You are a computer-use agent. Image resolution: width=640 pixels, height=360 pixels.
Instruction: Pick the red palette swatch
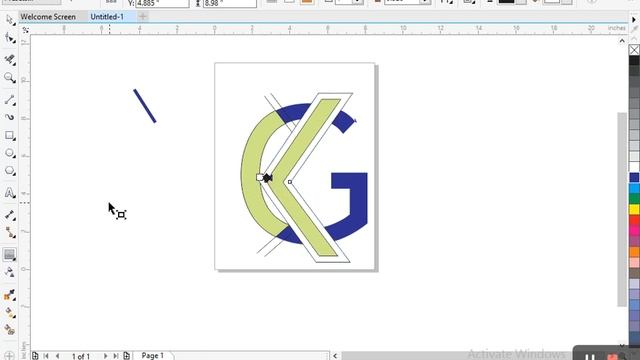pyautogui.click(x=634, y=220)
